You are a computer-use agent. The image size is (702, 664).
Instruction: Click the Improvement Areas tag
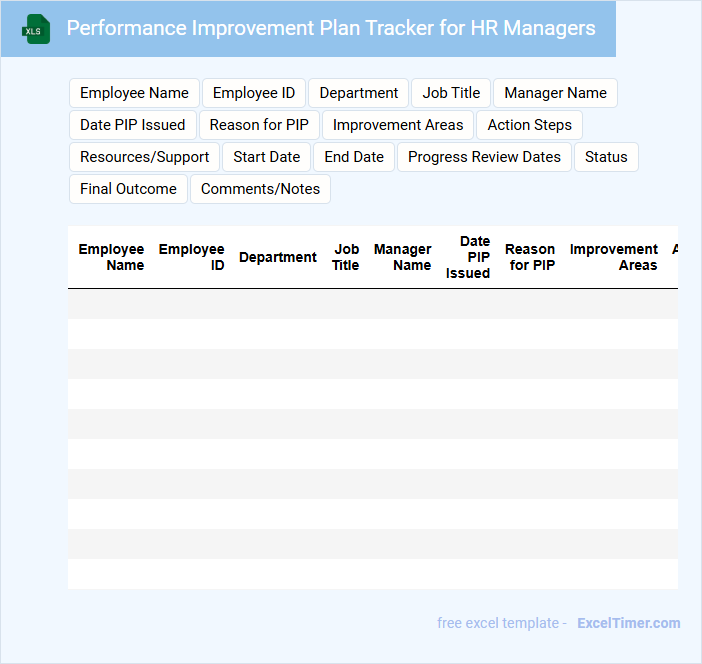pyautogui.click(x=398, y=125)
